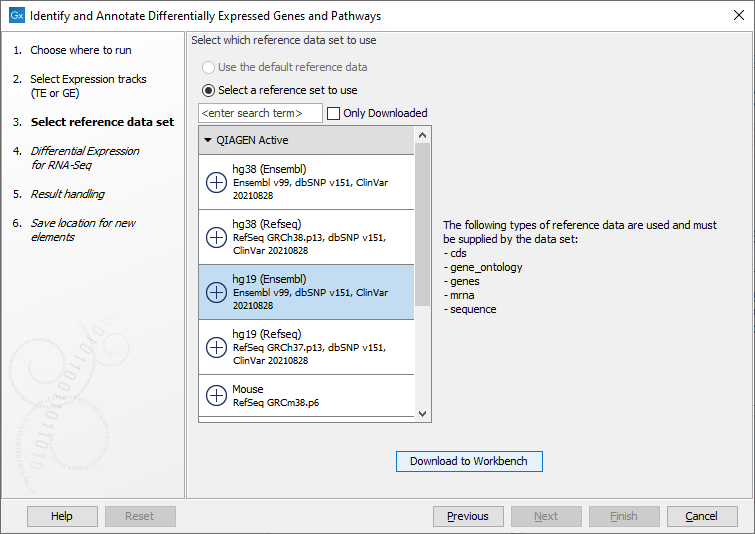Click the plus icon for hg19 (Ensembl)
Image resolution: width=755 pixels, height=534 pixels.
pos(216,292)
